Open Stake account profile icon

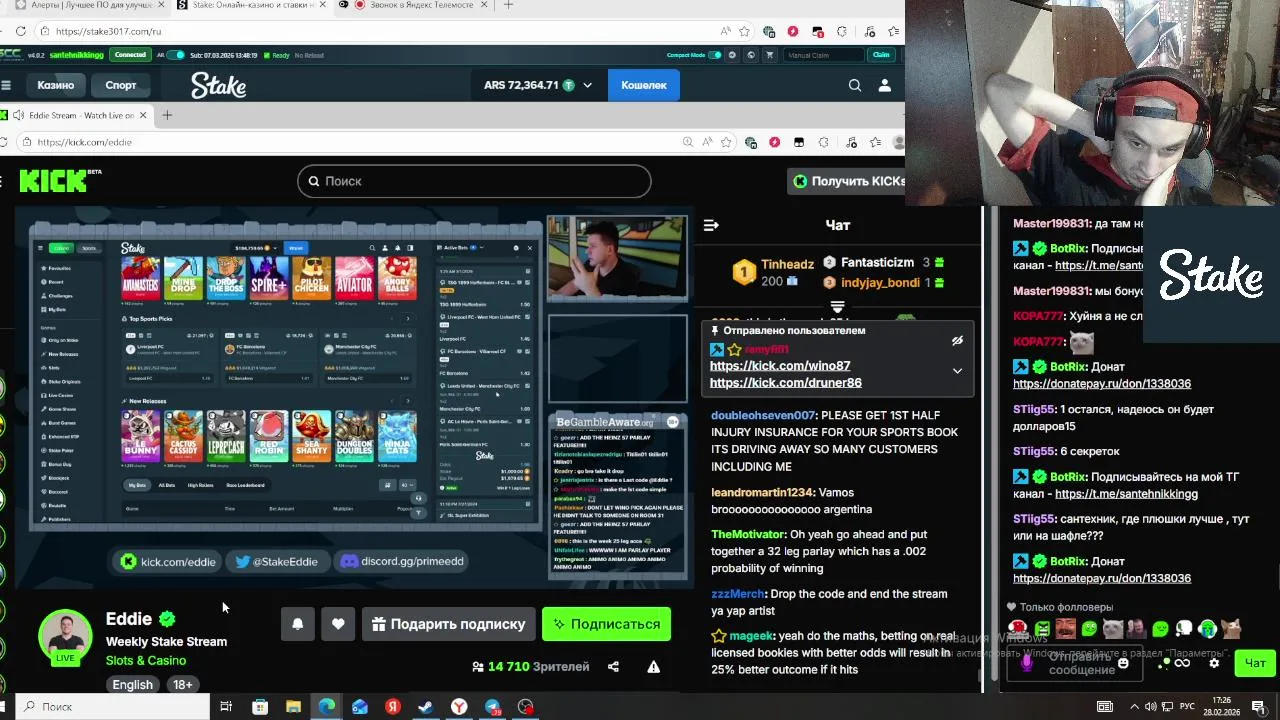coord(884,85)
